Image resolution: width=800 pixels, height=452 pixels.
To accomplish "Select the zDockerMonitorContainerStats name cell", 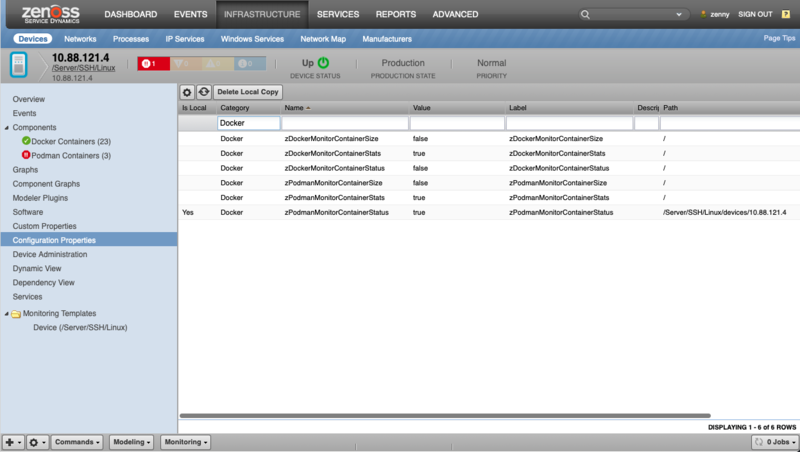I will click(x=333, y=153).
